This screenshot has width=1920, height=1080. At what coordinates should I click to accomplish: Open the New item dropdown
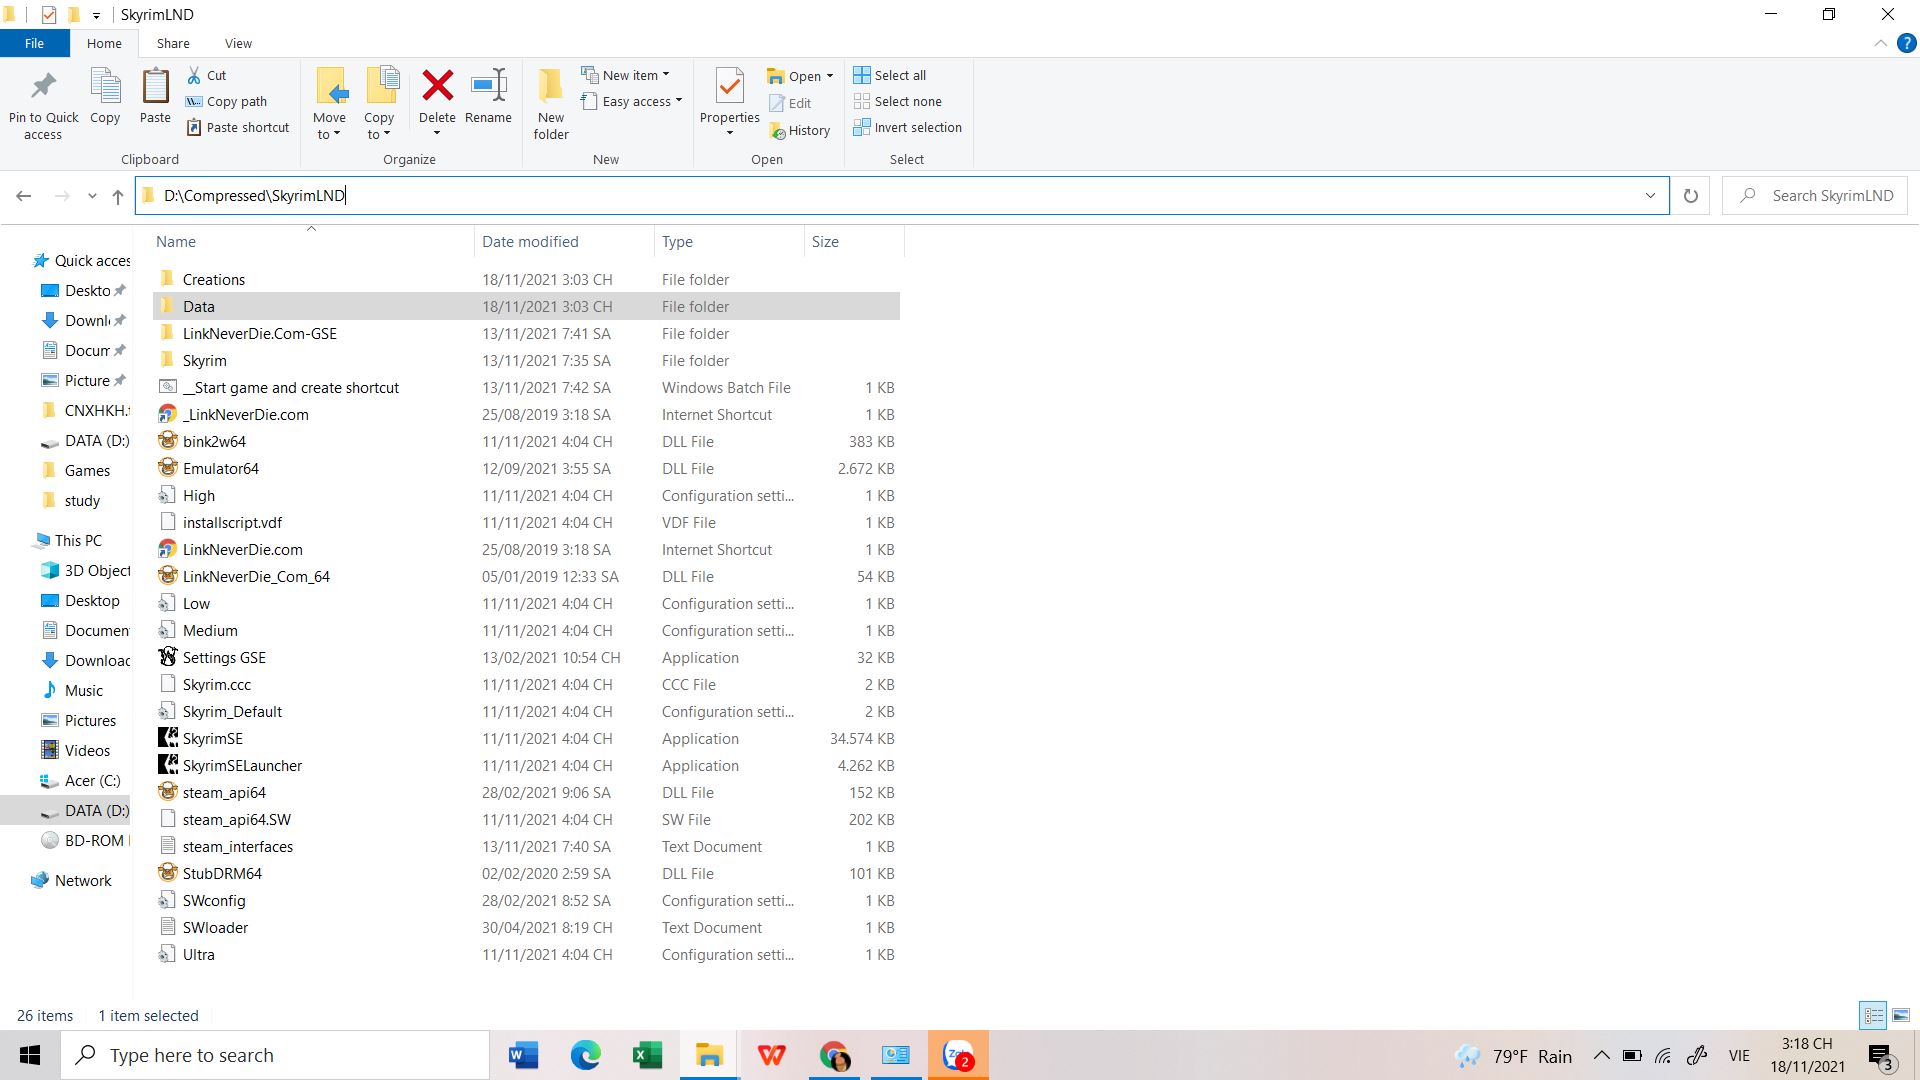(x=666, y=75)
